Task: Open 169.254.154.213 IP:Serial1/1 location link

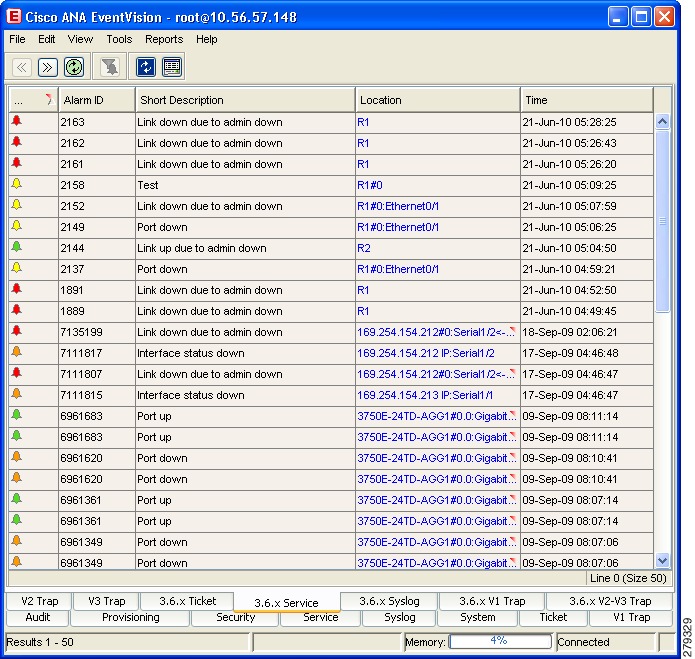Action: coord(425,395)
